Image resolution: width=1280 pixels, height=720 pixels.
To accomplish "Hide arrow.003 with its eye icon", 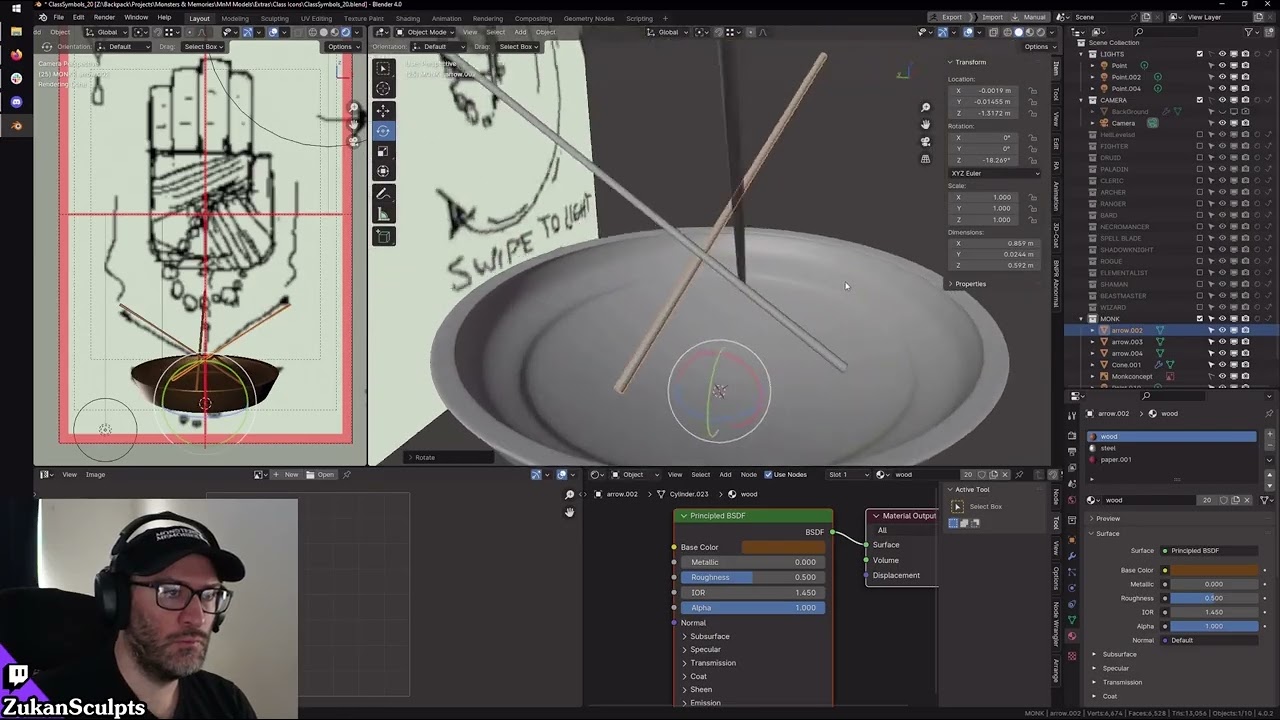I will (x=1222, y=342).
